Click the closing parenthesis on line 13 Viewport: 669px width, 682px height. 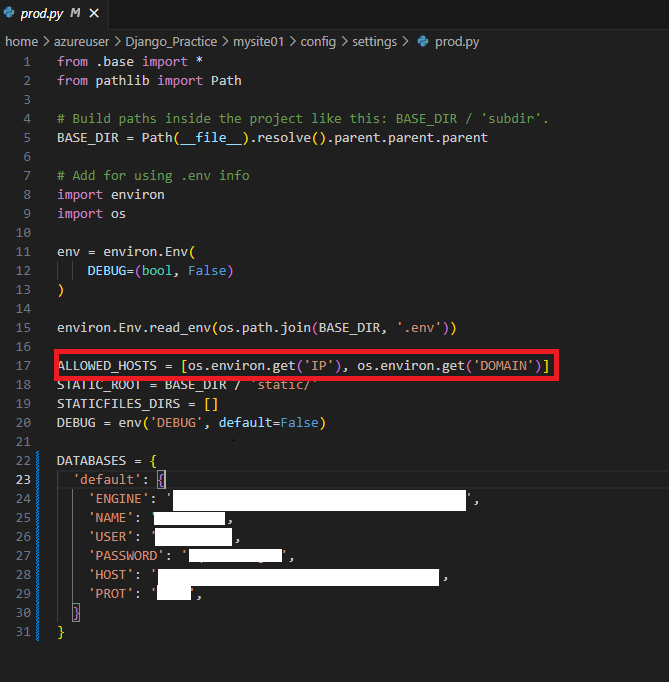[x=61, y=290]
